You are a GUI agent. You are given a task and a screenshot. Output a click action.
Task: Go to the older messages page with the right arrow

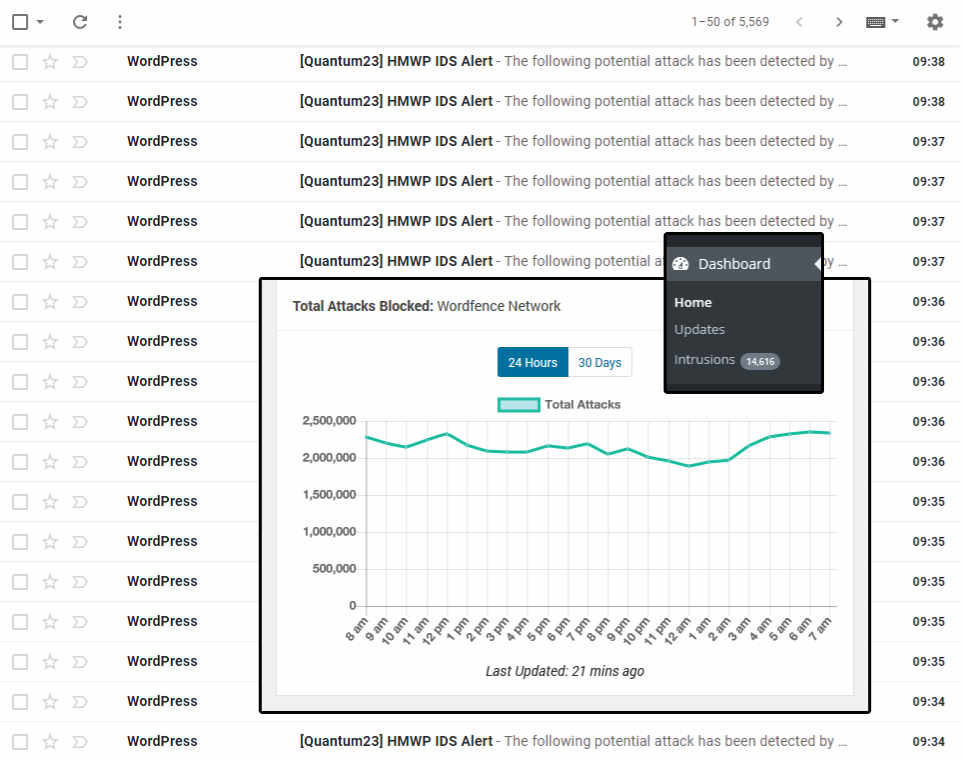839,22
